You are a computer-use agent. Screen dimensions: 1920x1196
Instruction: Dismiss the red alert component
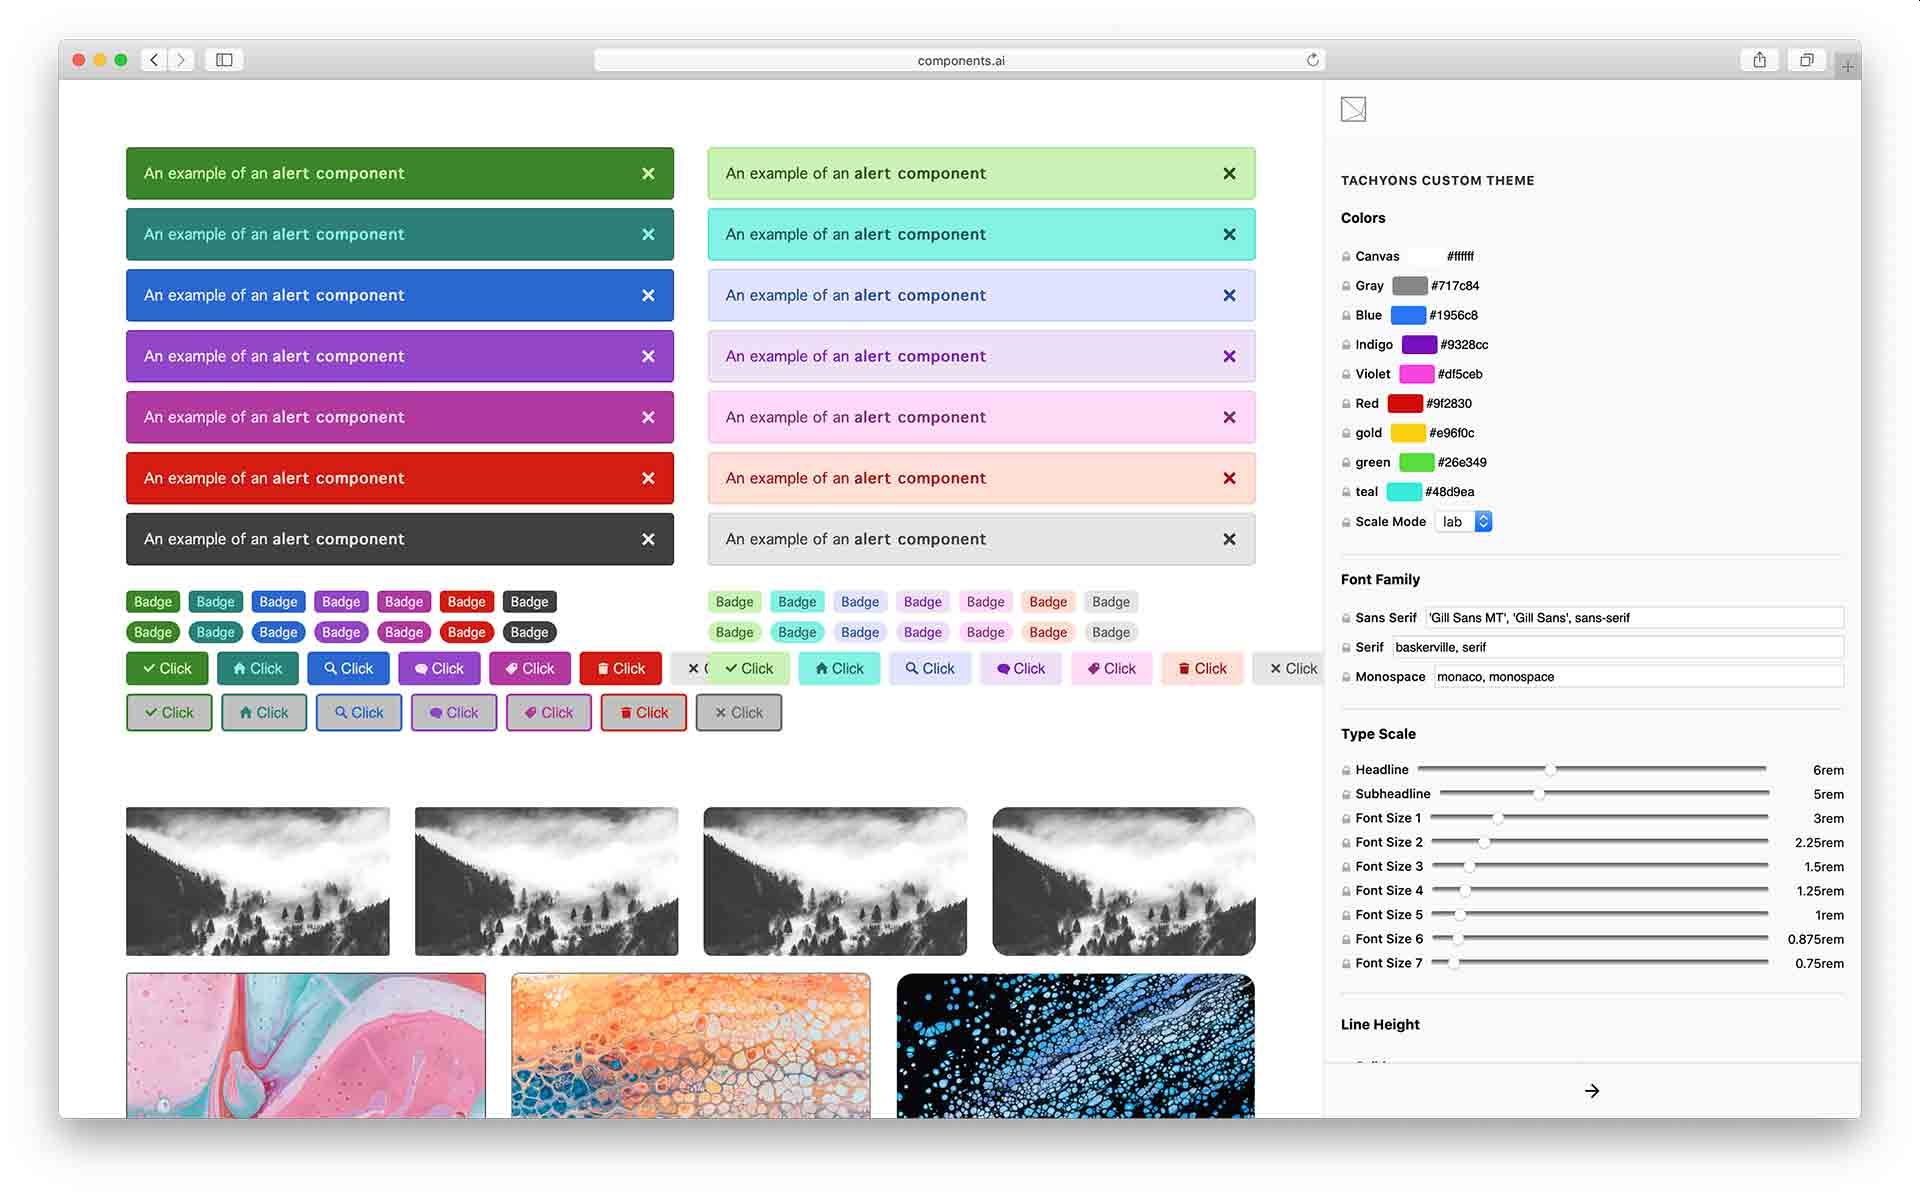point(647,478)
